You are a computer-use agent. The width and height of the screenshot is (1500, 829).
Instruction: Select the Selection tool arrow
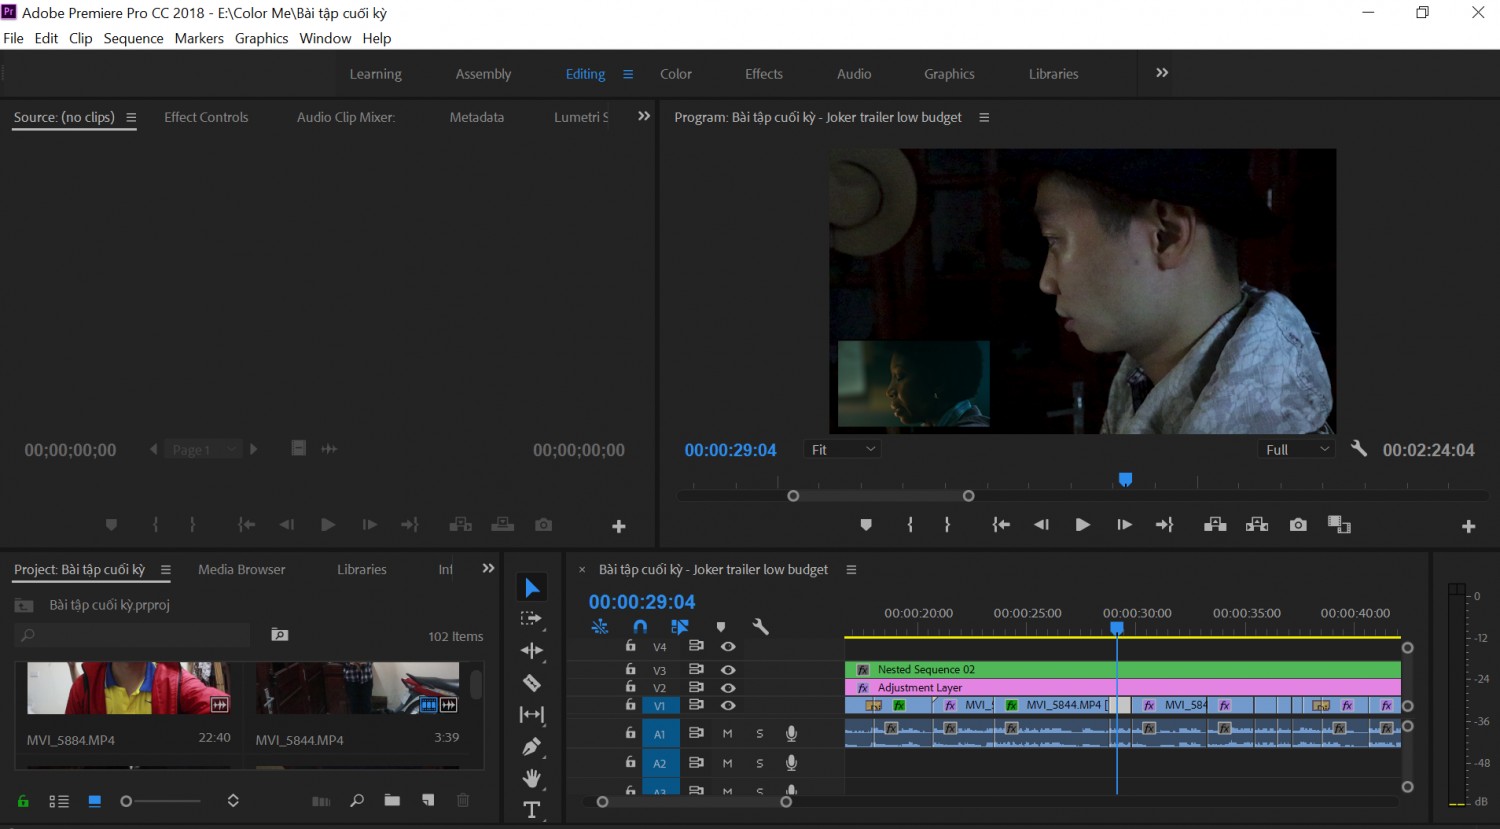[x=532, y=588]
